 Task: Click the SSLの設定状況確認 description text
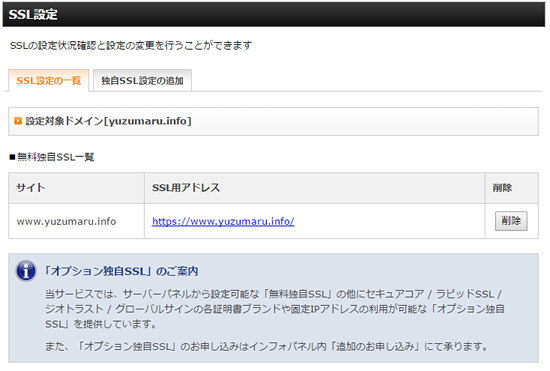click(x=131, y=46)
